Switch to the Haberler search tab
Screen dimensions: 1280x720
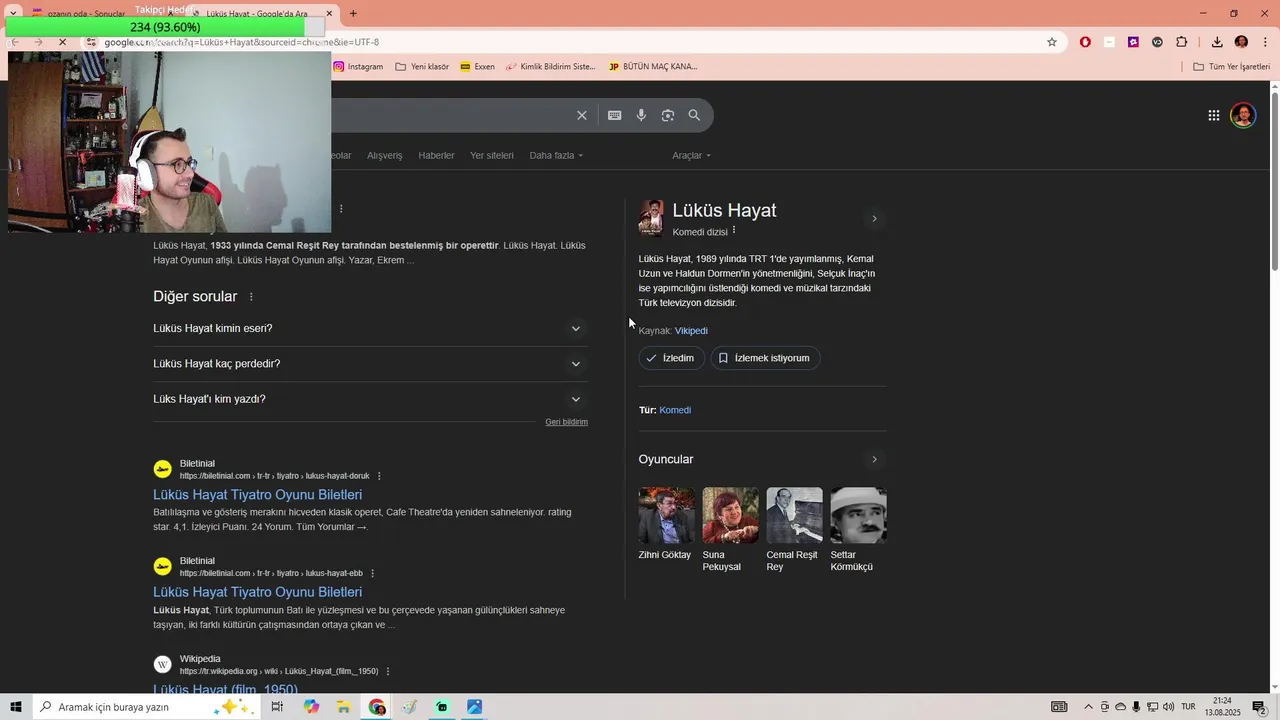pyautogui.click(x=436, y=155)
